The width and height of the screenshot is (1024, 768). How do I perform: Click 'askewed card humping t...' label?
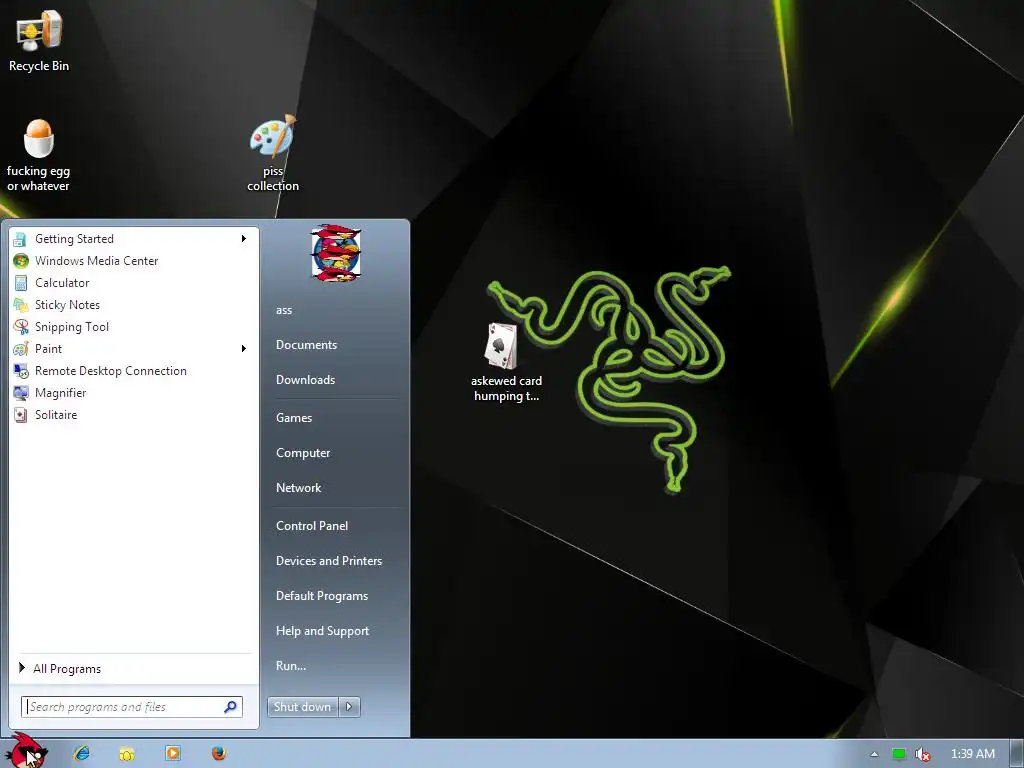pos(507,388)
